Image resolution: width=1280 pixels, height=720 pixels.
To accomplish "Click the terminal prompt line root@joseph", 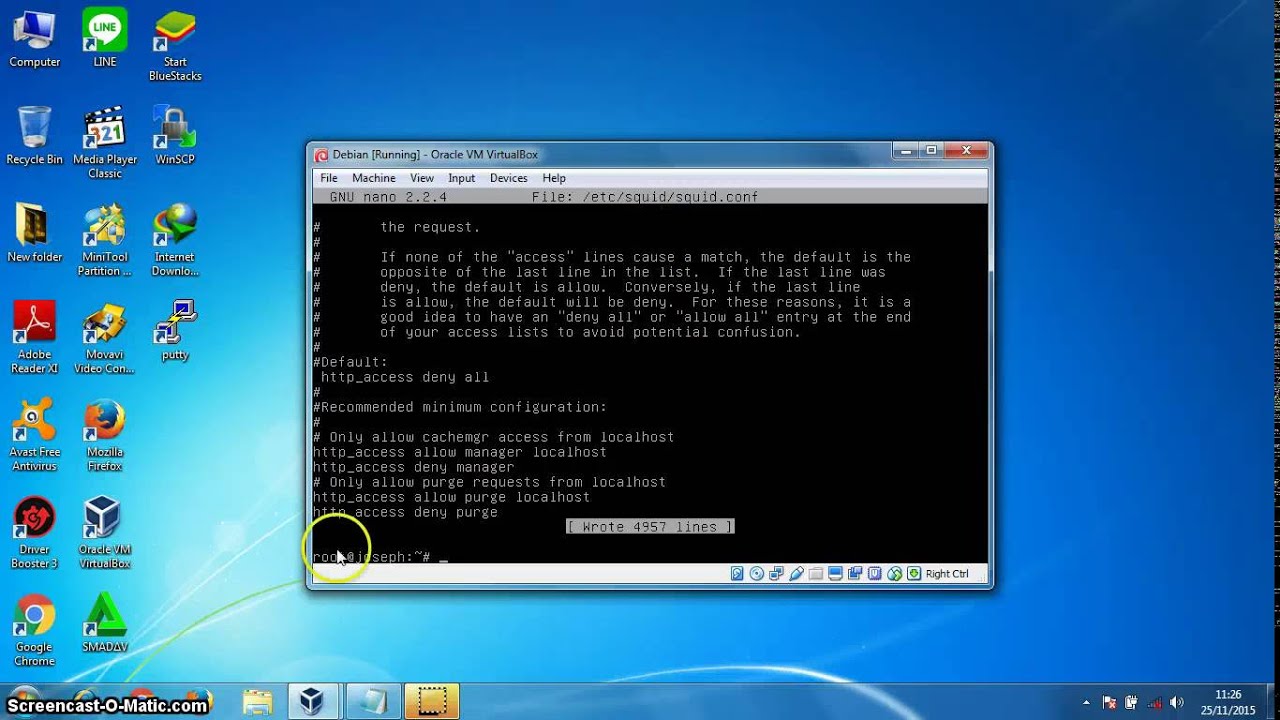I will tap(380, 557).
